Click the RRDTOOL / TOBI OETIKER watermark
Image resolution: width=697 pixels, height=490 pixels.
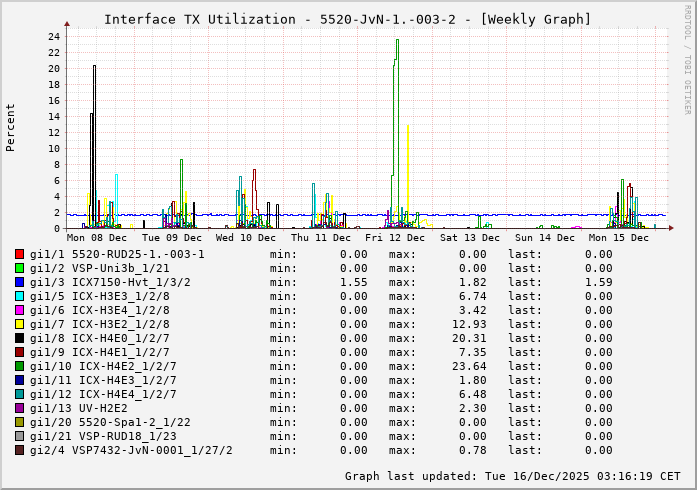click(x=687, y=58)
